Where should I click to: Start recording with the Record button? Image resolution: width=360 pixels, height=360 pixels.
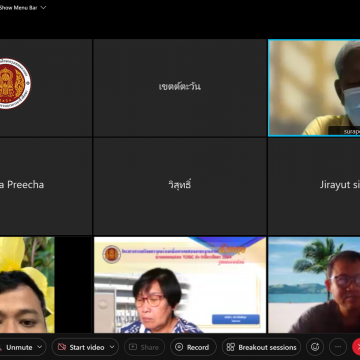tap(193, 347)
